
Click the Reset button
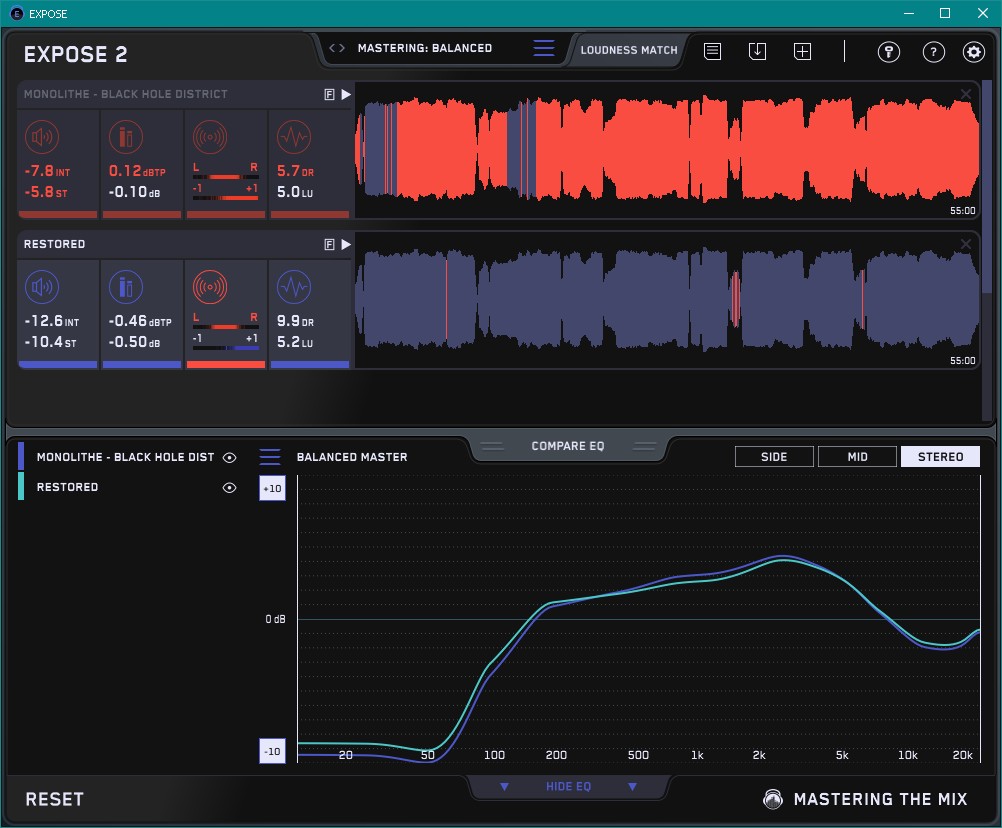click(x=55, y=799)
